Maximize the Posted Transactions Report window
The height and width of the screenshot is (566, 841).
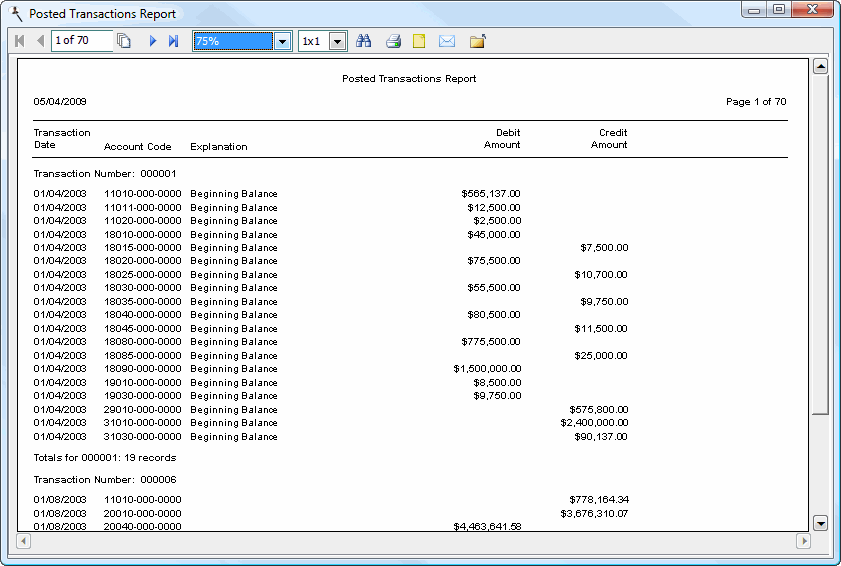(778, 10)
